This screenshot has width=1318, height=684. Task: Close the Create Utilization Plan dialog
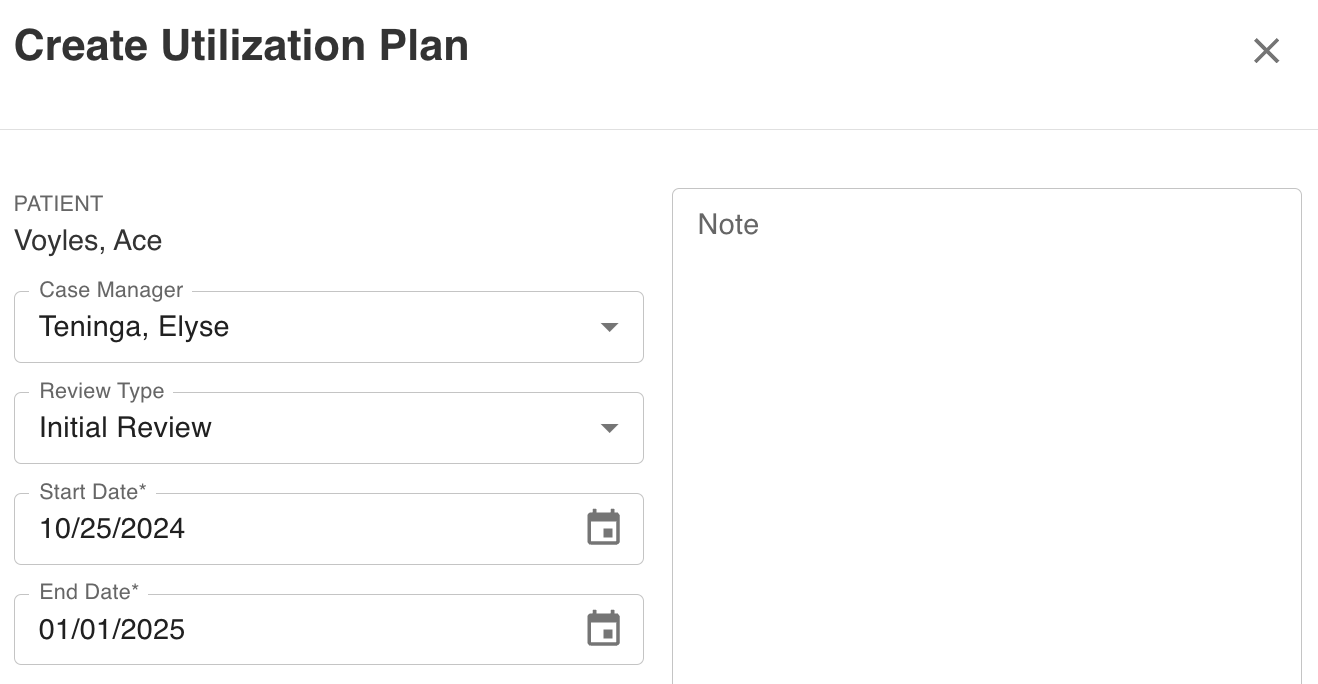[x=1266, y=50]
